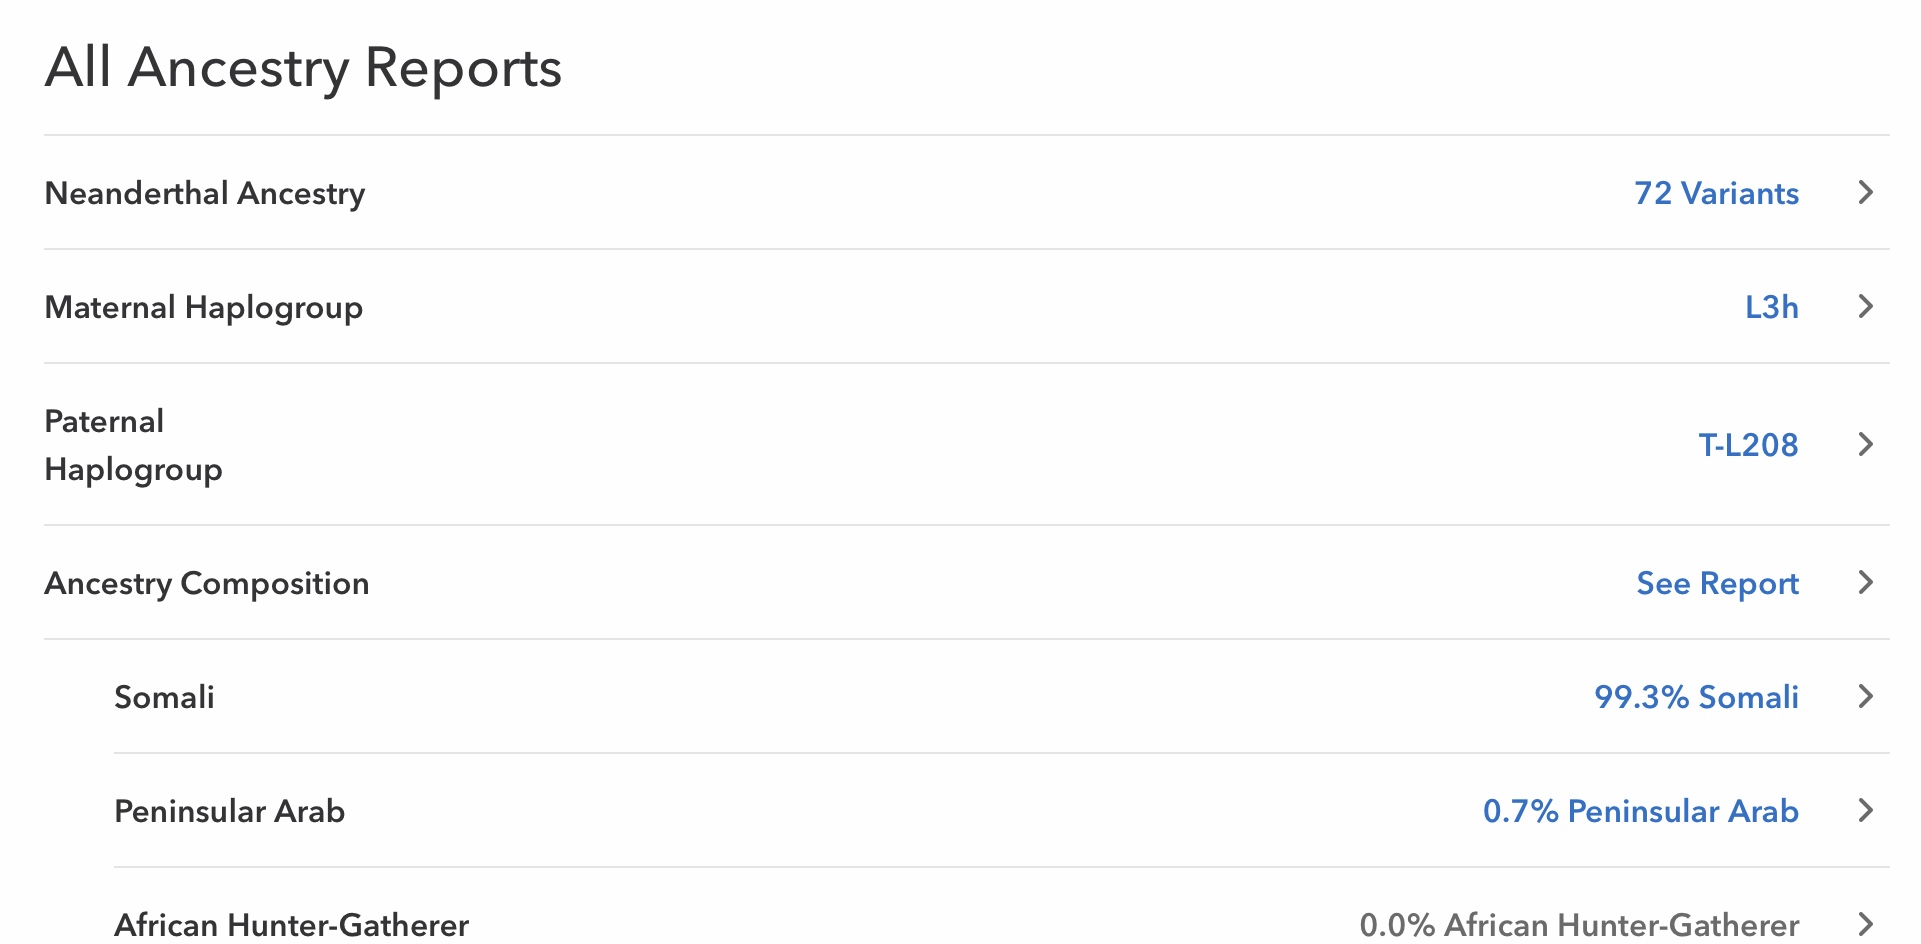Select the Maternal Haplogroup report label

pos(204,307)
